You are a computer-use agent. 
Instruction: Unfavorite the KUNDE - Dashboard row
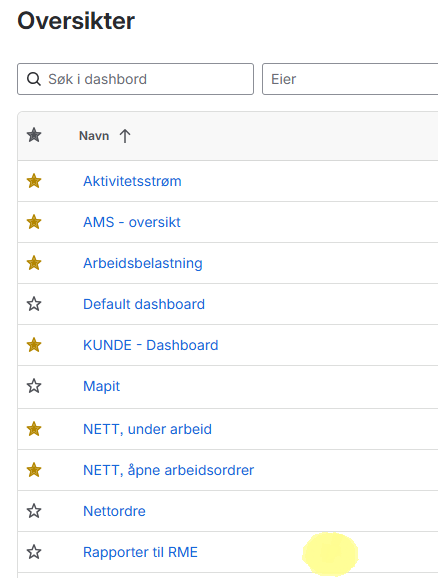coord(34,345)
